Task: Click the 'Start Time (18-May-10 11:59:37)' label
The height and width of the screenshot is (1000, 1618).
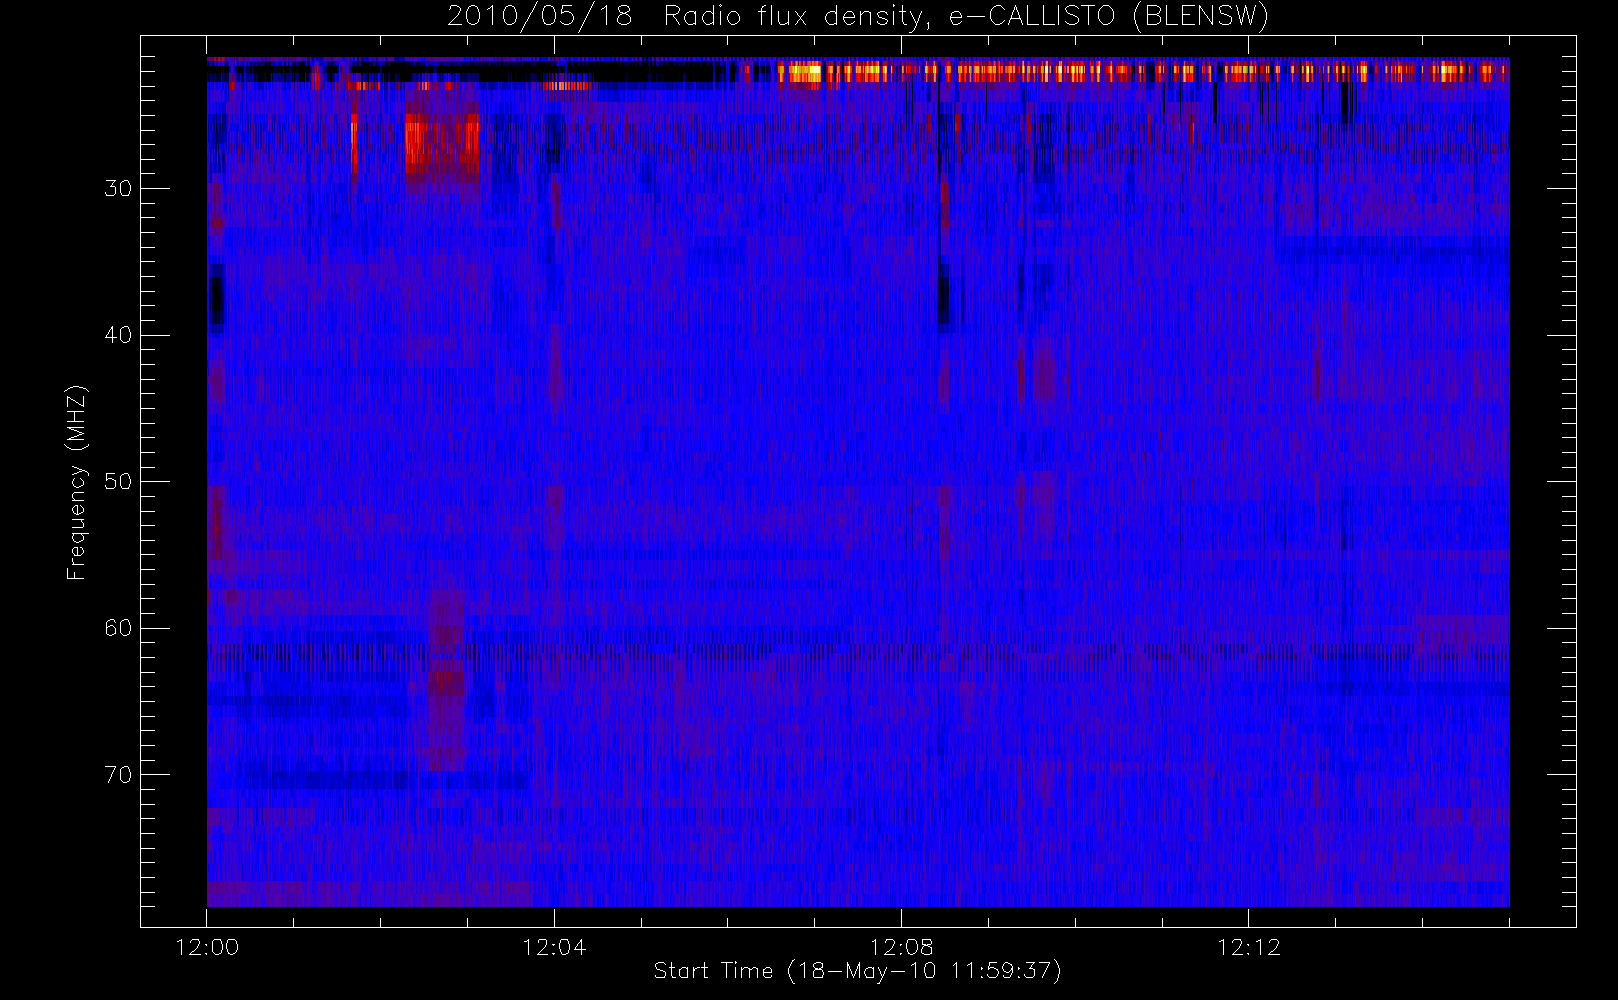Action: click(x=858, y=971)
